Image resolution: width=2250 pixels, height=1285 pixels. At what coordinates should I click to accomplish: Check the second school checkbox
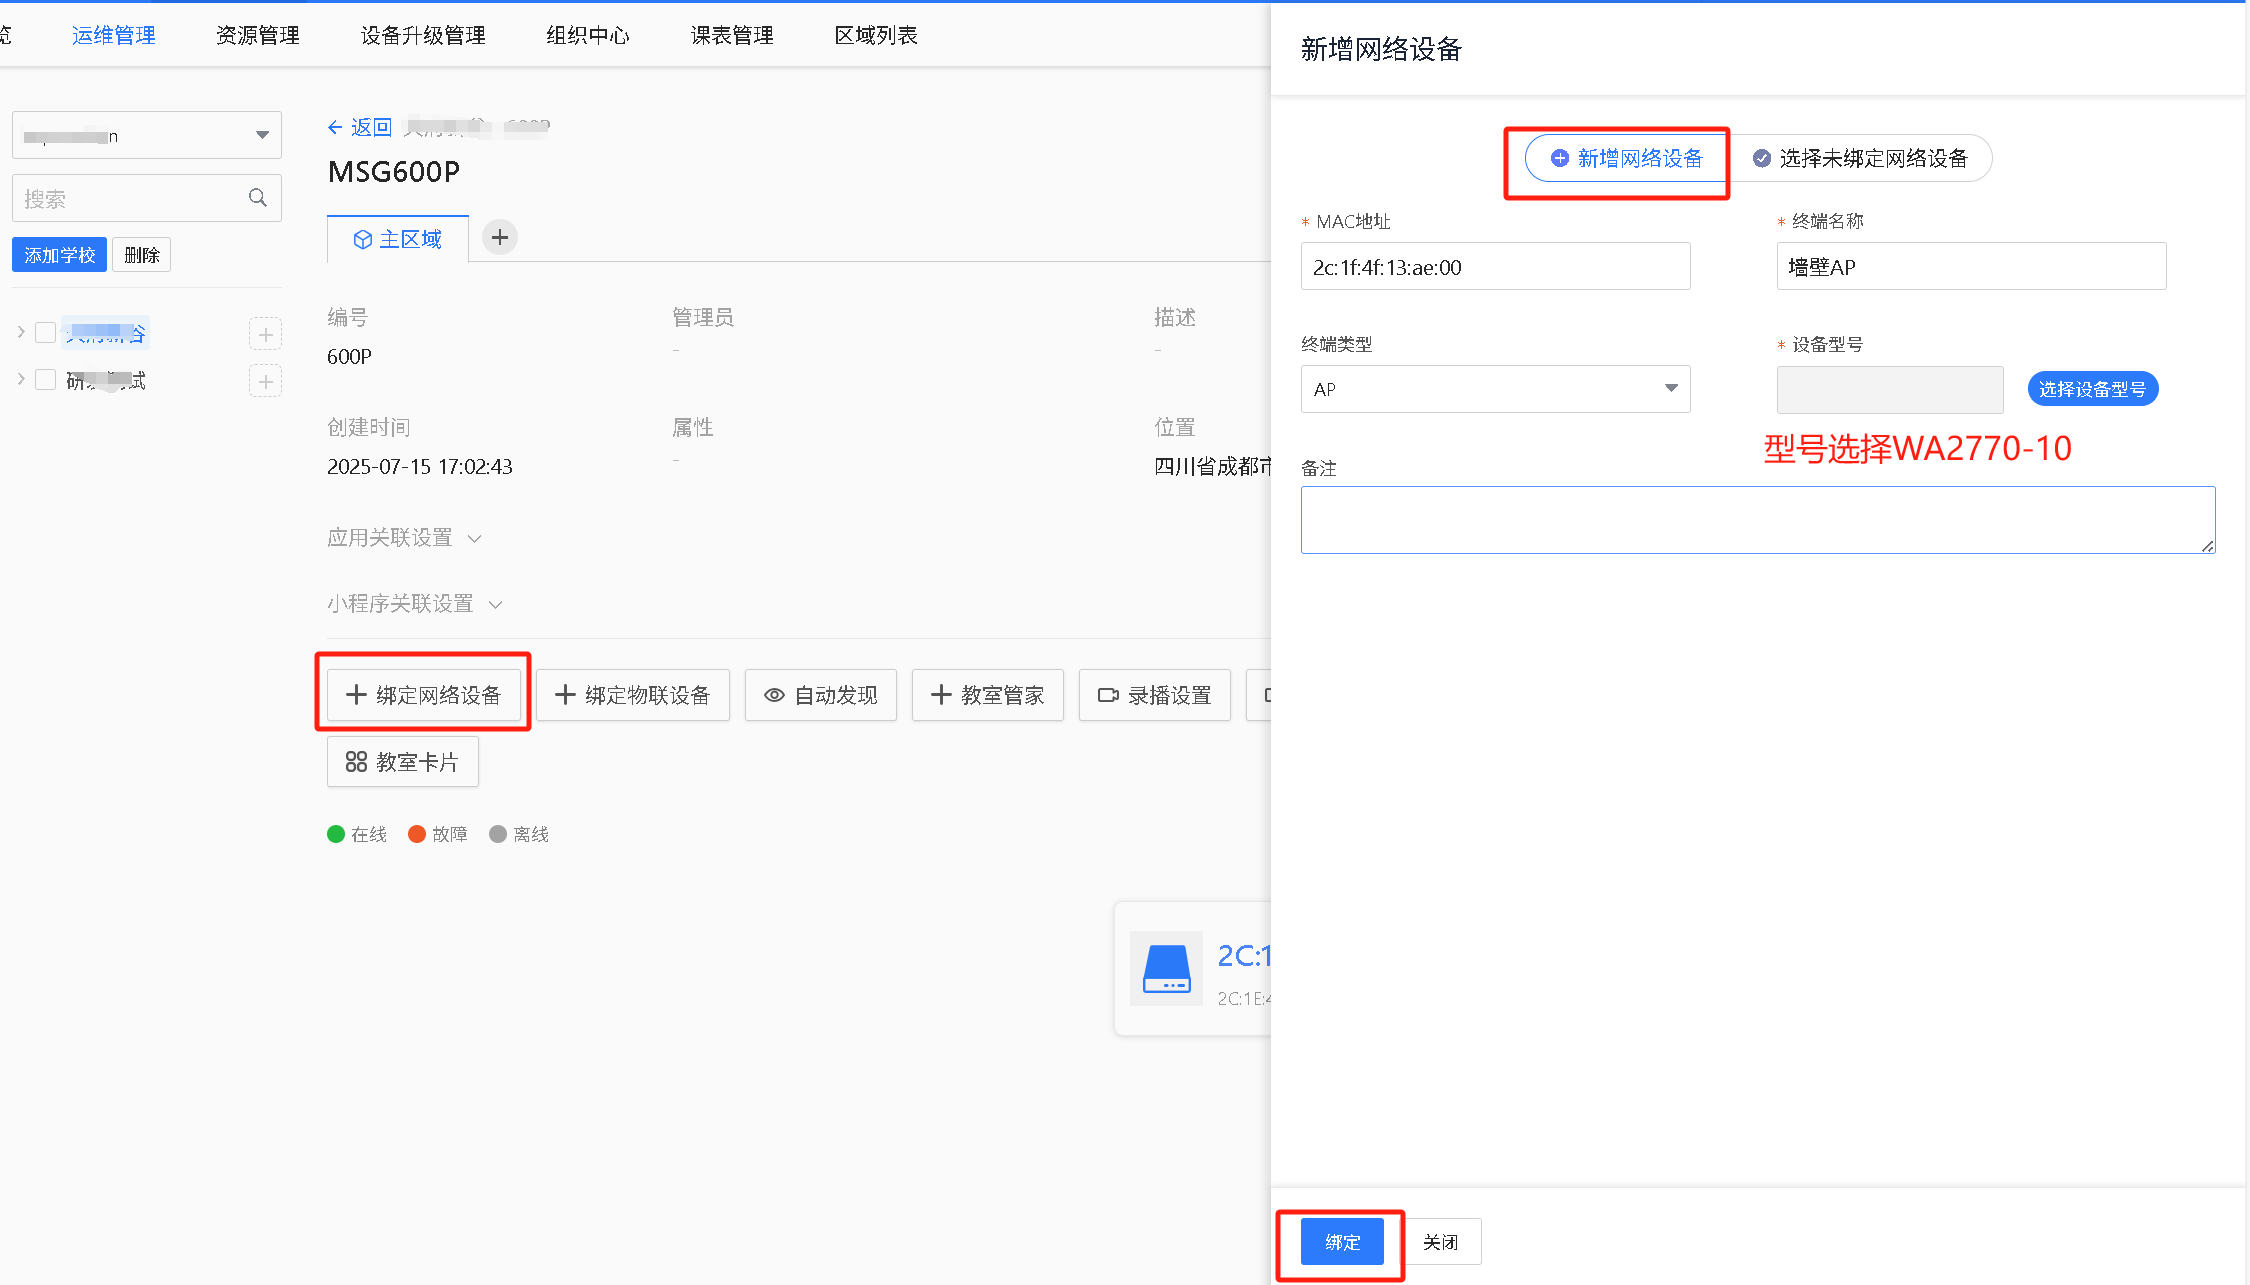click(45, 380)
